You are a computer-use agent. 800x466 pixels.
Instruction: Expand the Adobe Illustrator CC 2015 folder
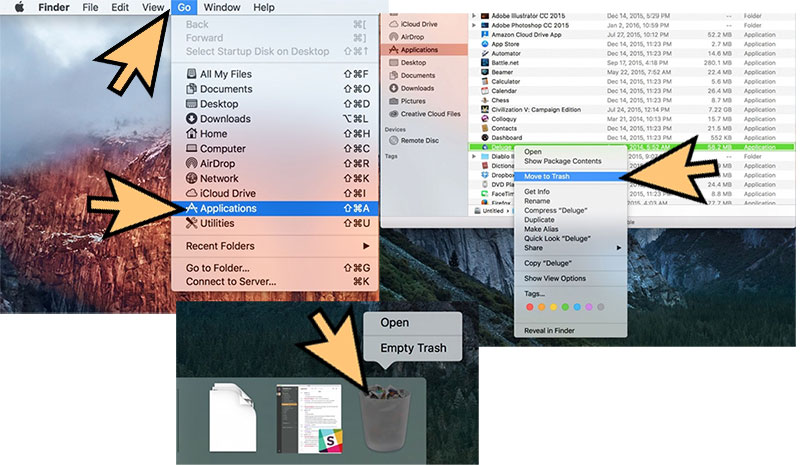pos(473,17)
